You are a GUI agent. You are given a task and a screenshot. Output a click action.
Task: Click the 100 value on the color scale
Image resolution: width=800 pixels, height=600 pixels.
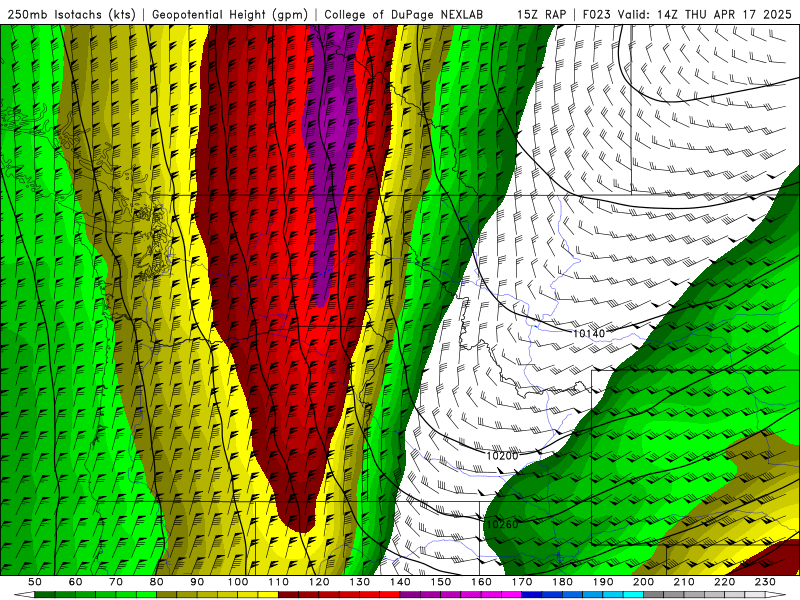[238, 582]
